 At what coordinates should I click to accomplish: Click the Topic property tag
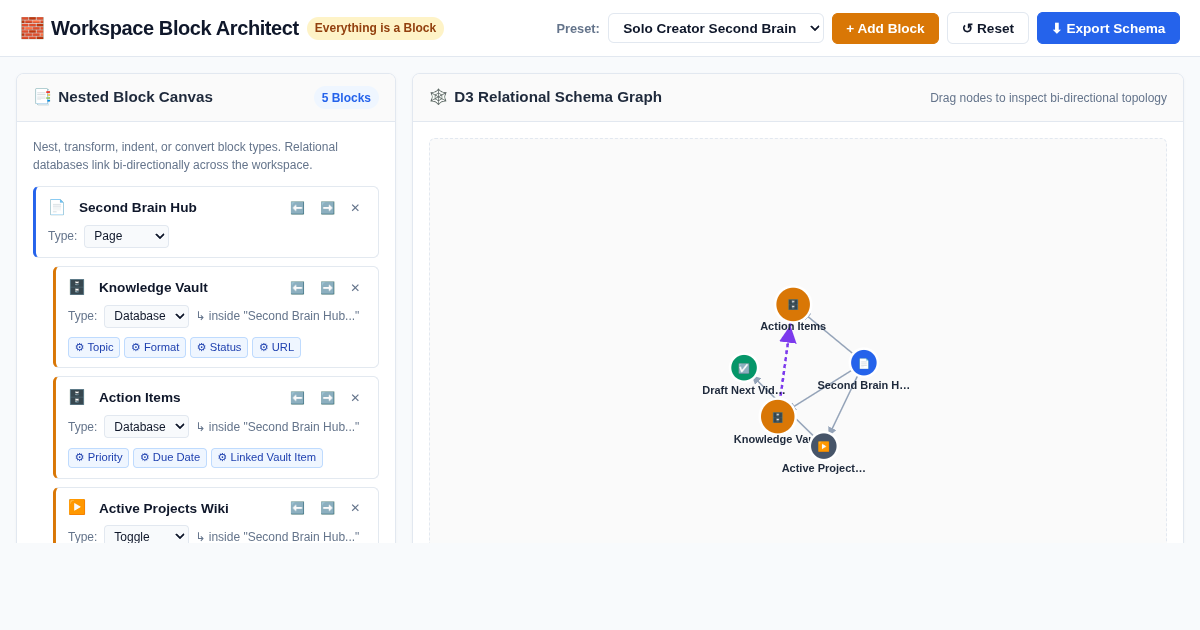click(94, 347)
